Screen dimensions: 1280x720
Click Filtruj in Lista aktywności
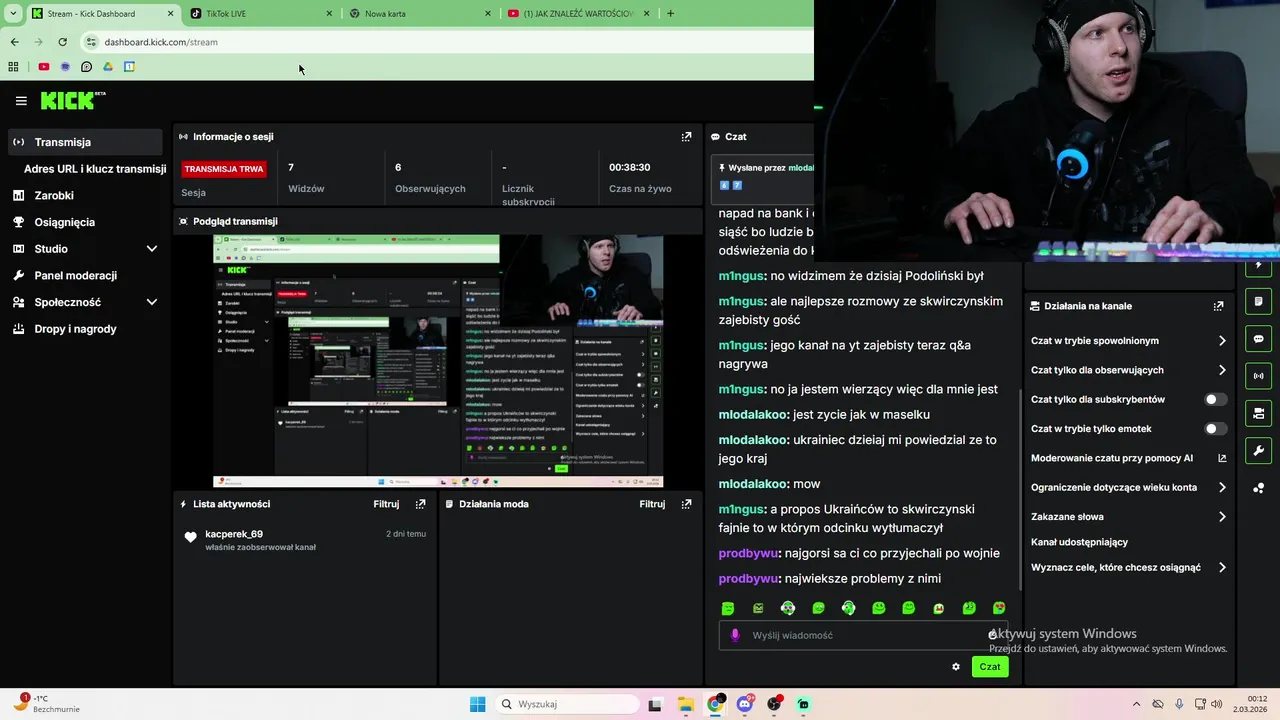click(386, 504)
